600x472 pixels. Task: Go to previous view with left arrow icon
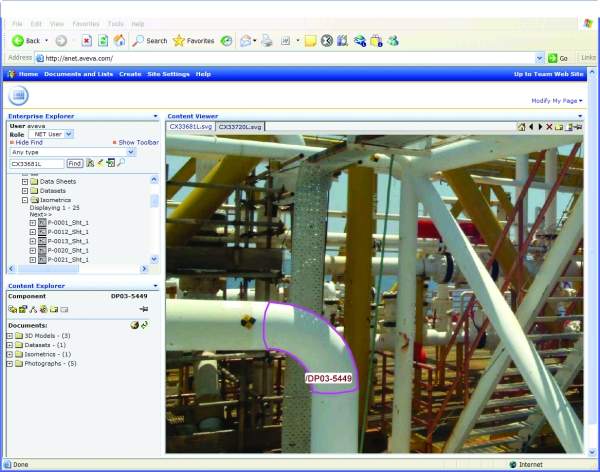point(531,127)
